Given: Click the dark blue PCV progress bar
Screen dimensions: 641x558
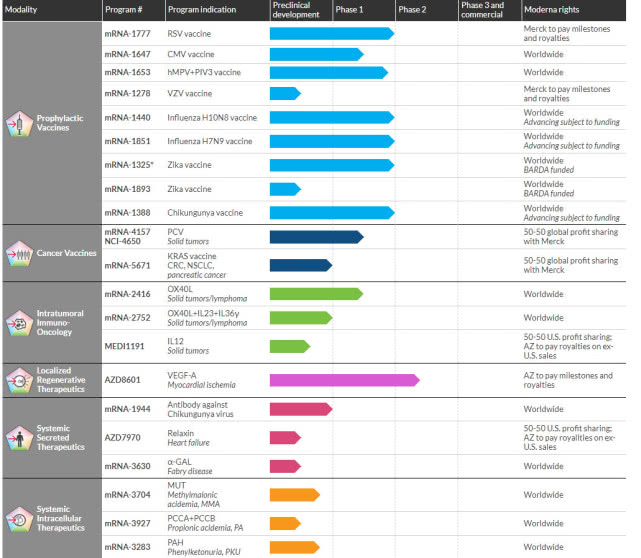Looking at the screenshot, I should tap(315, 237).
